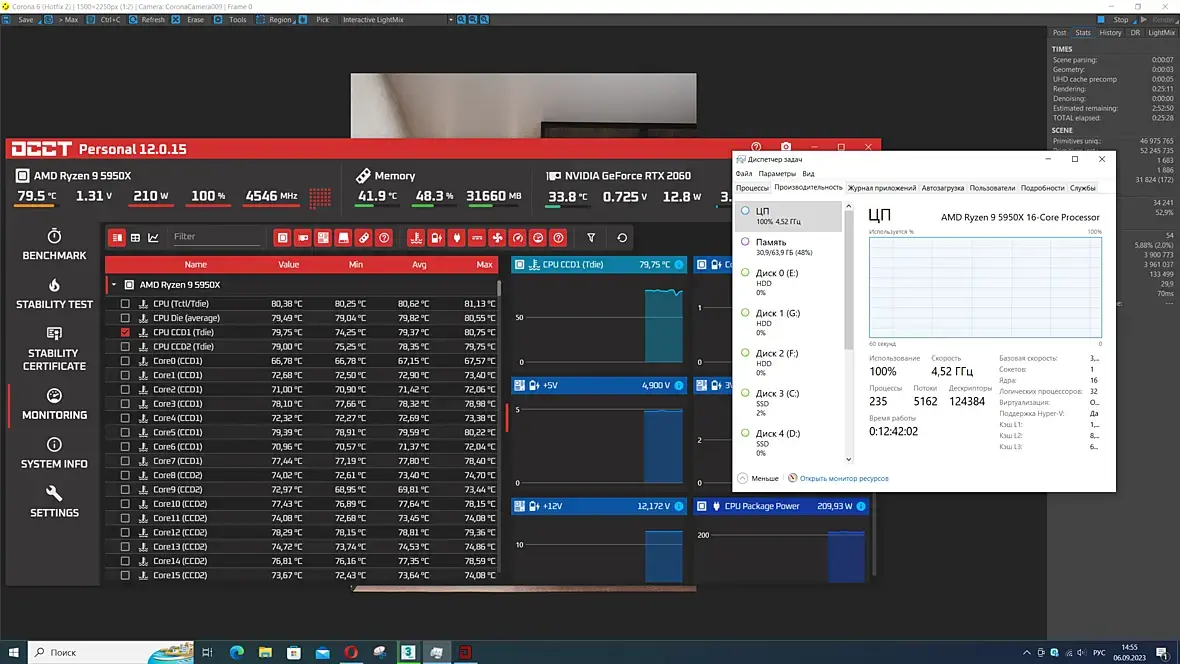Uncheck the CPU CCD1 (Tdie) sensor box
Image resolution: width=1180 pixels, height=664 pixels.
click(x=125, y=332)
